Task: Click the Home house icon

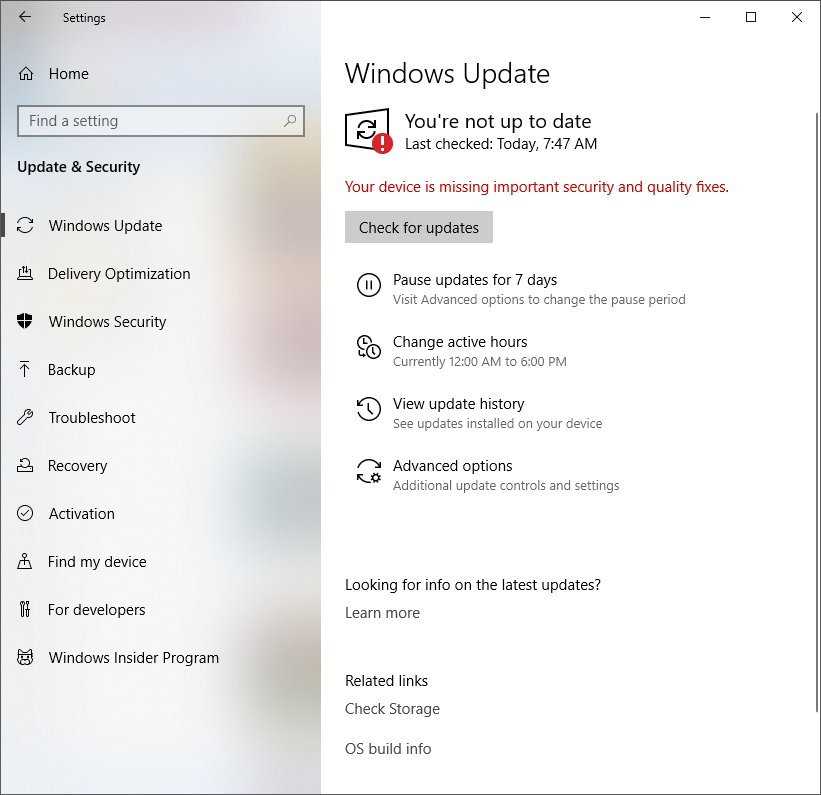Action: (26, 74)
